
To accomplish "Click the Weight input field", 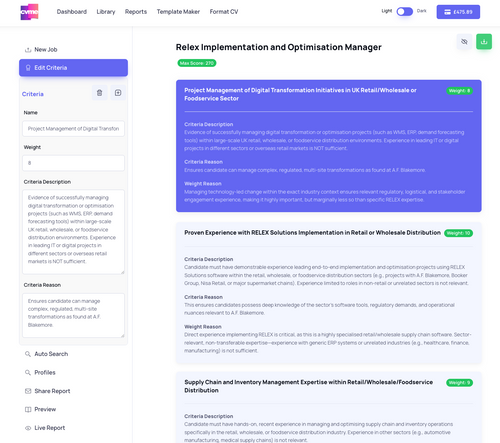I will coord(73,163).
